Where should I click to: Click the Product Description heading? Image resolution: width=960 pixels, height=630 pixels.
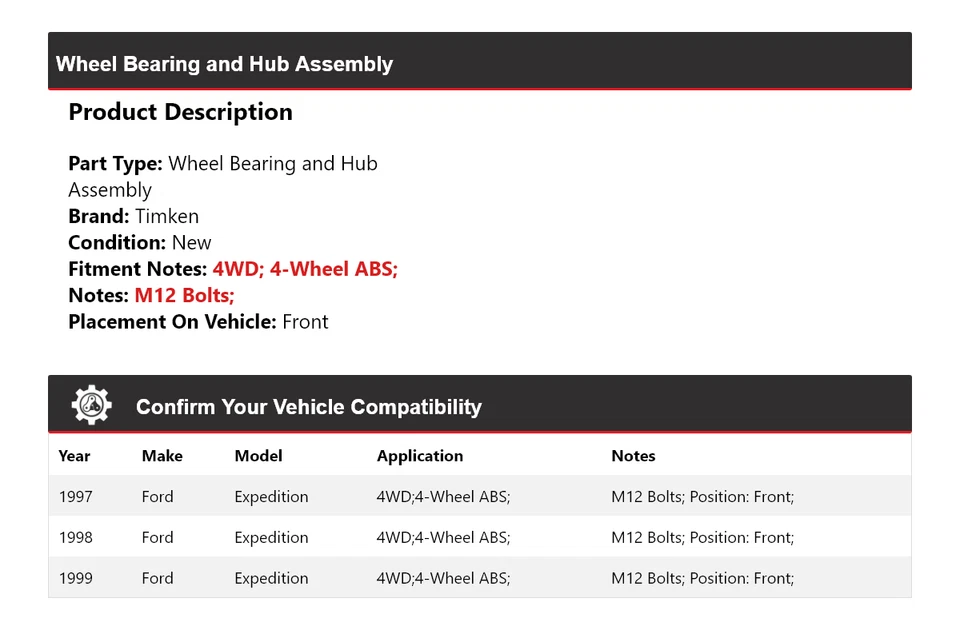coord(180,112)
